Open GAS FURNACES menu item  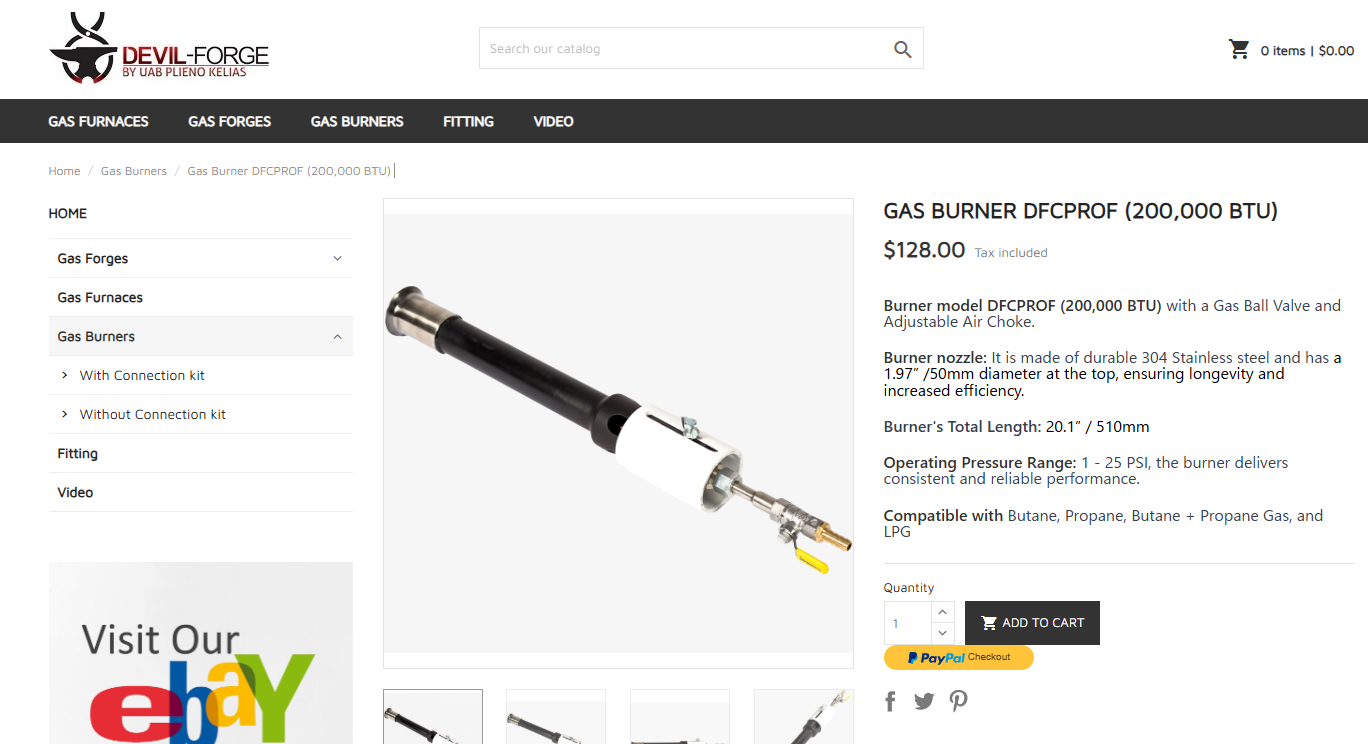point(98,121)
